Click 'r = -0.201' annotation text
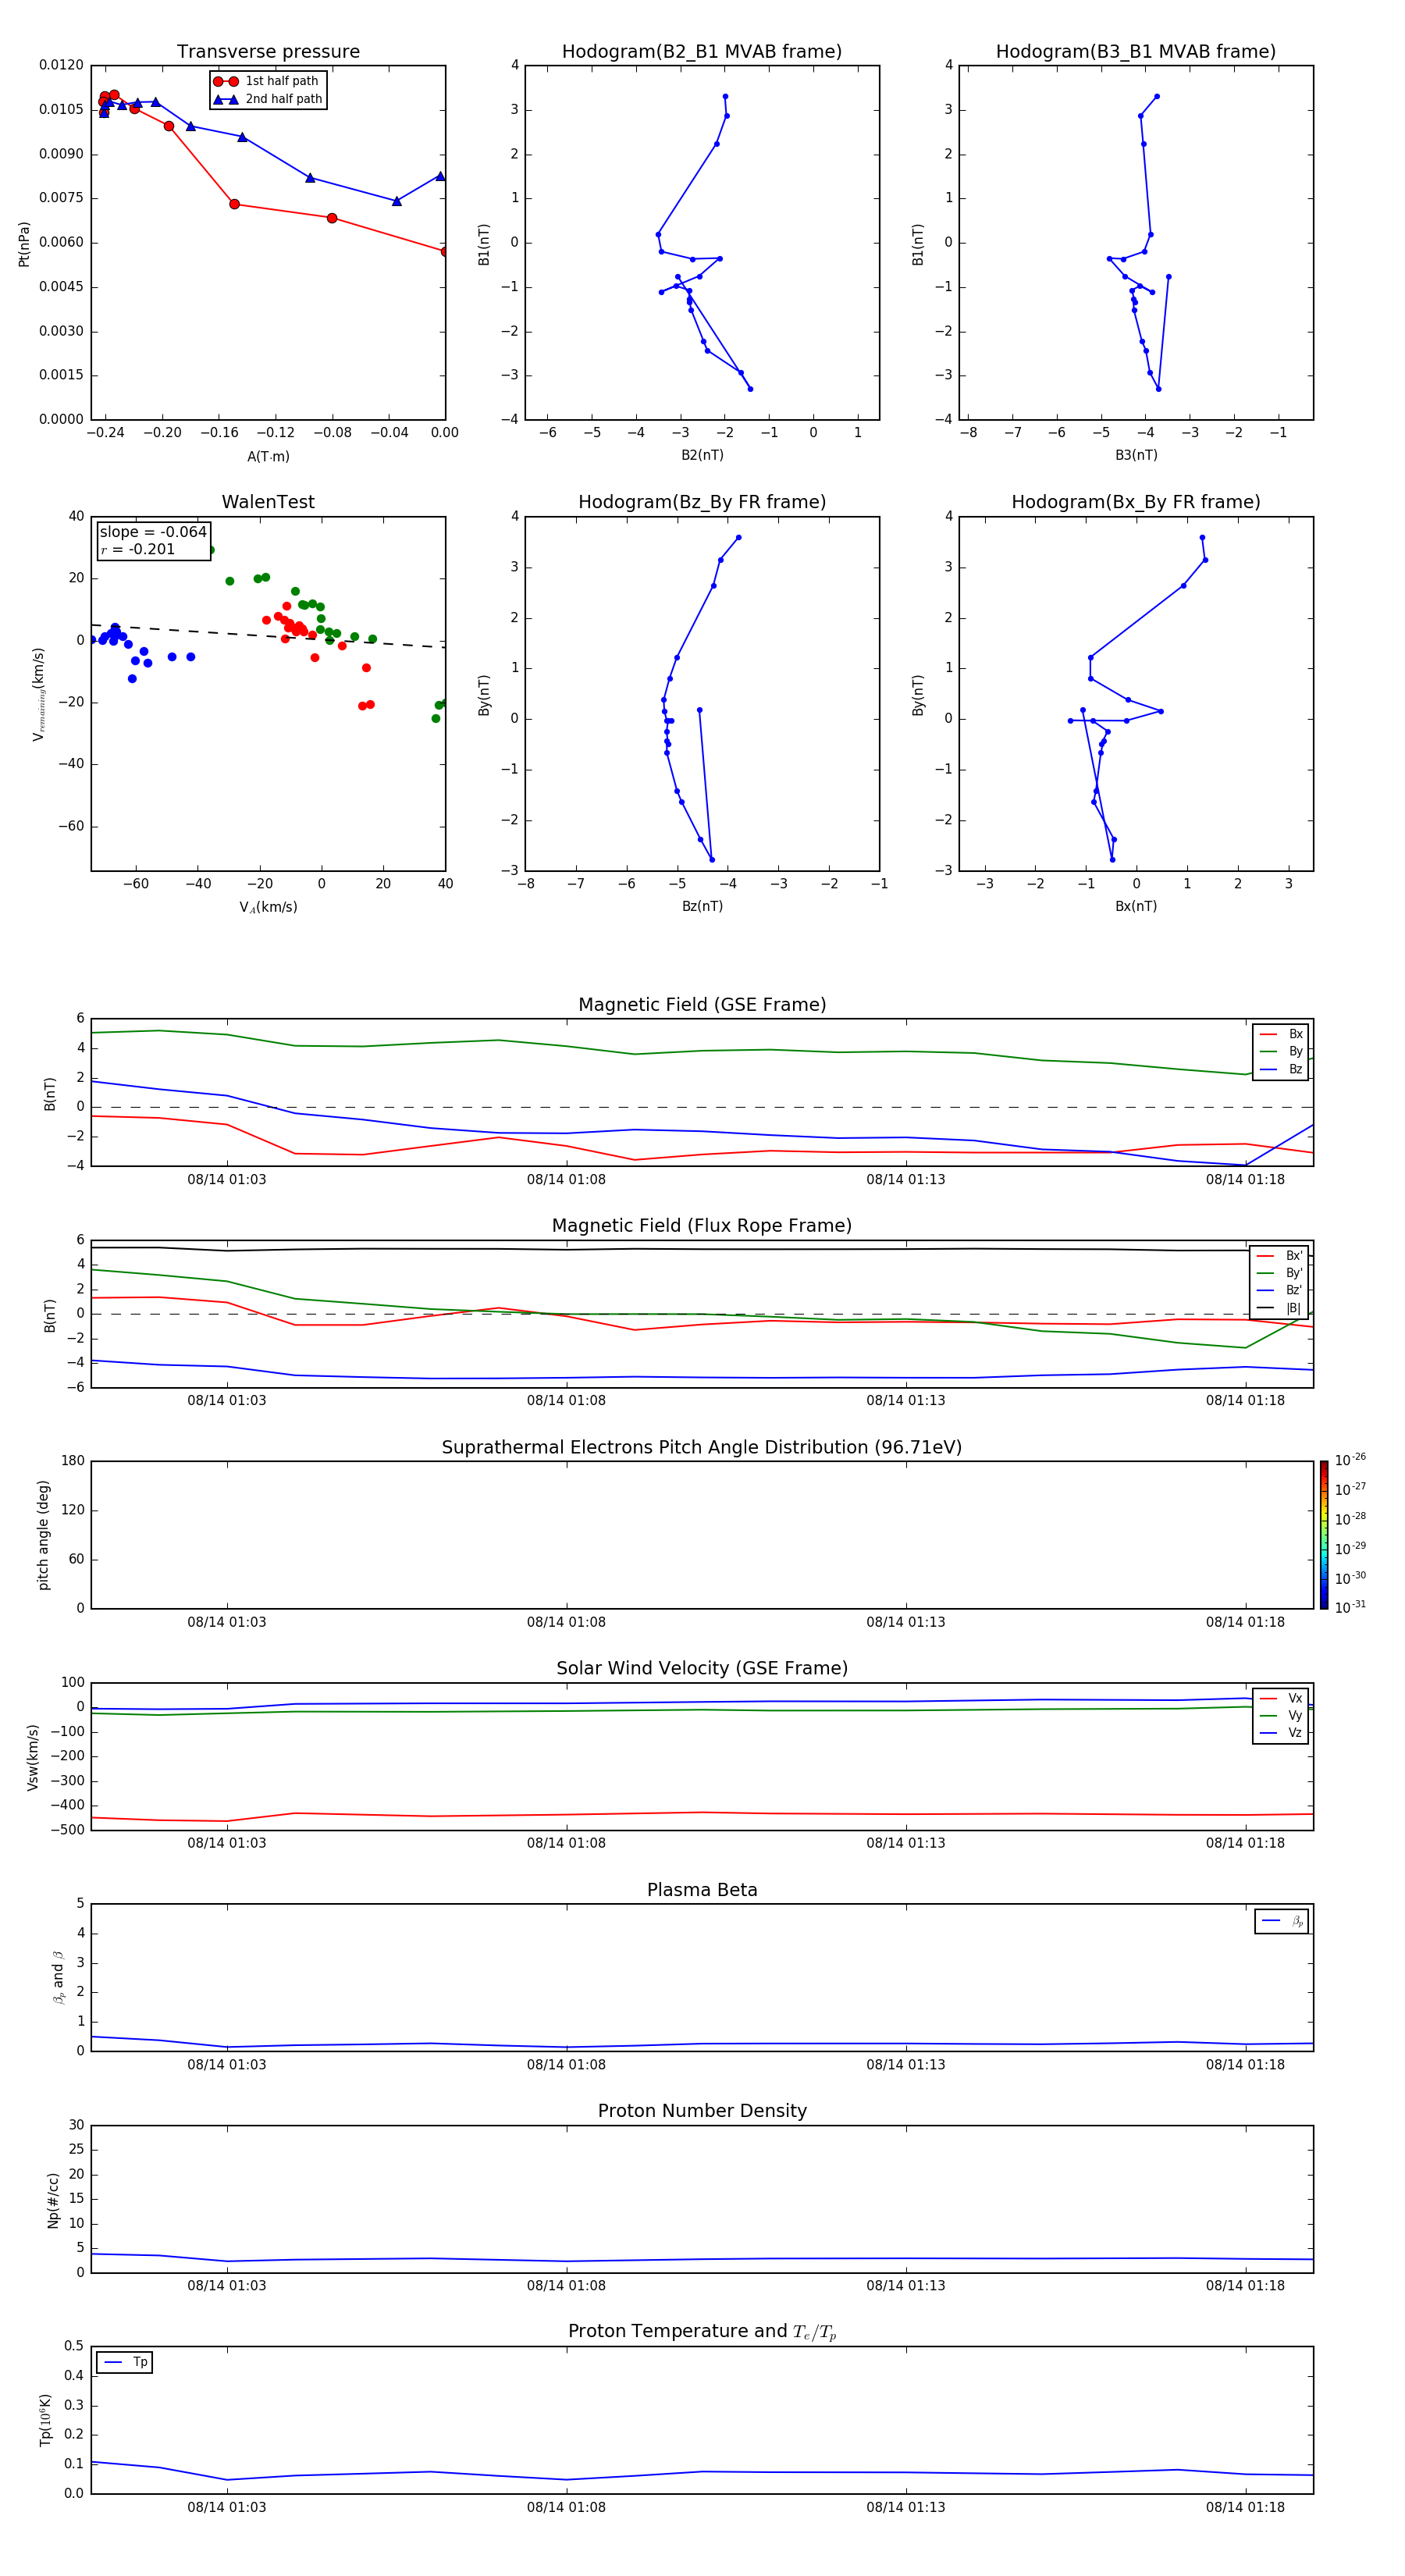Screen dimensions: 1405x2576 [138, 549]
